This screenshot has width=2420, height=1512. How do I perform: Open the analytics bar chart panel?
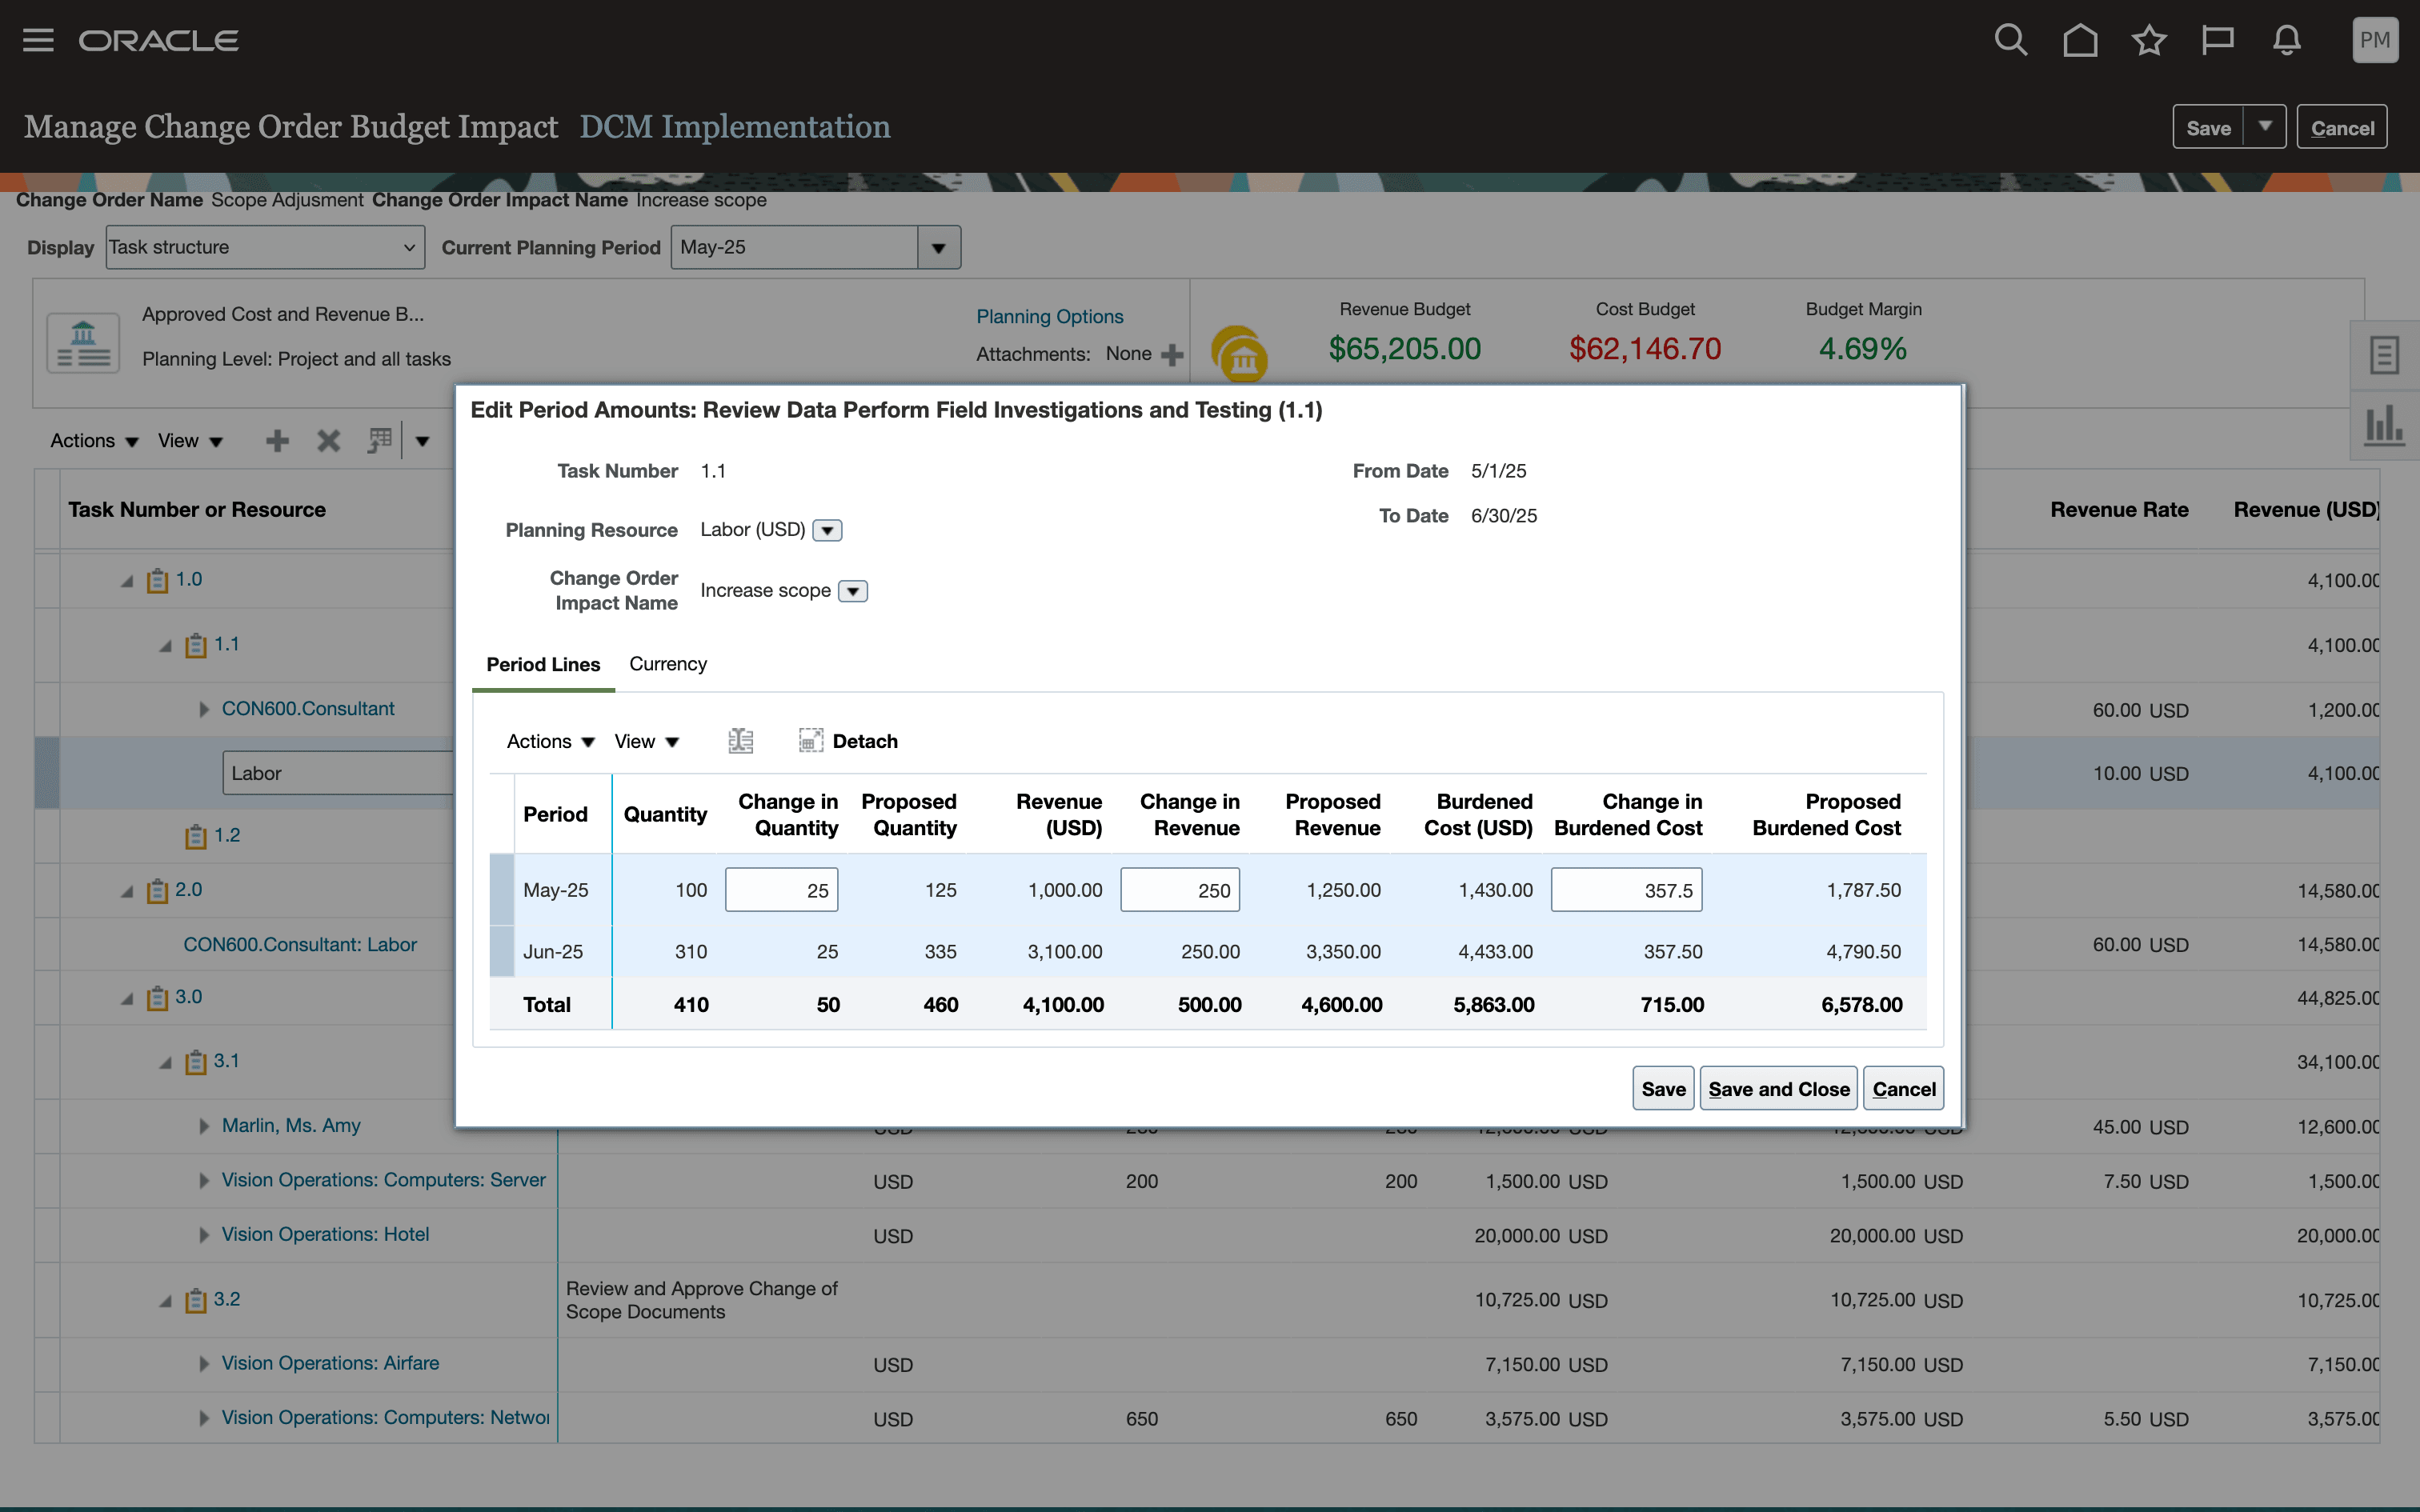coord(2384,425)
